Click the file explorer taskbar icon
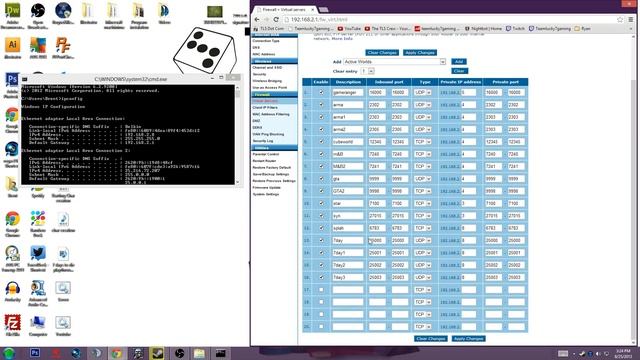Image resolution: width=640 pixels, height=360 pixels. pos(199,353)
